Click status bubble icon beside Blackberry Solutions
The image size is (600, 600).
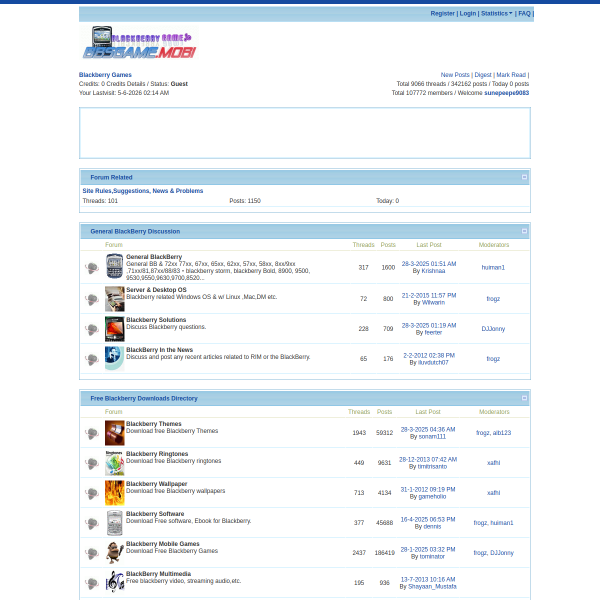pos(92,329)
